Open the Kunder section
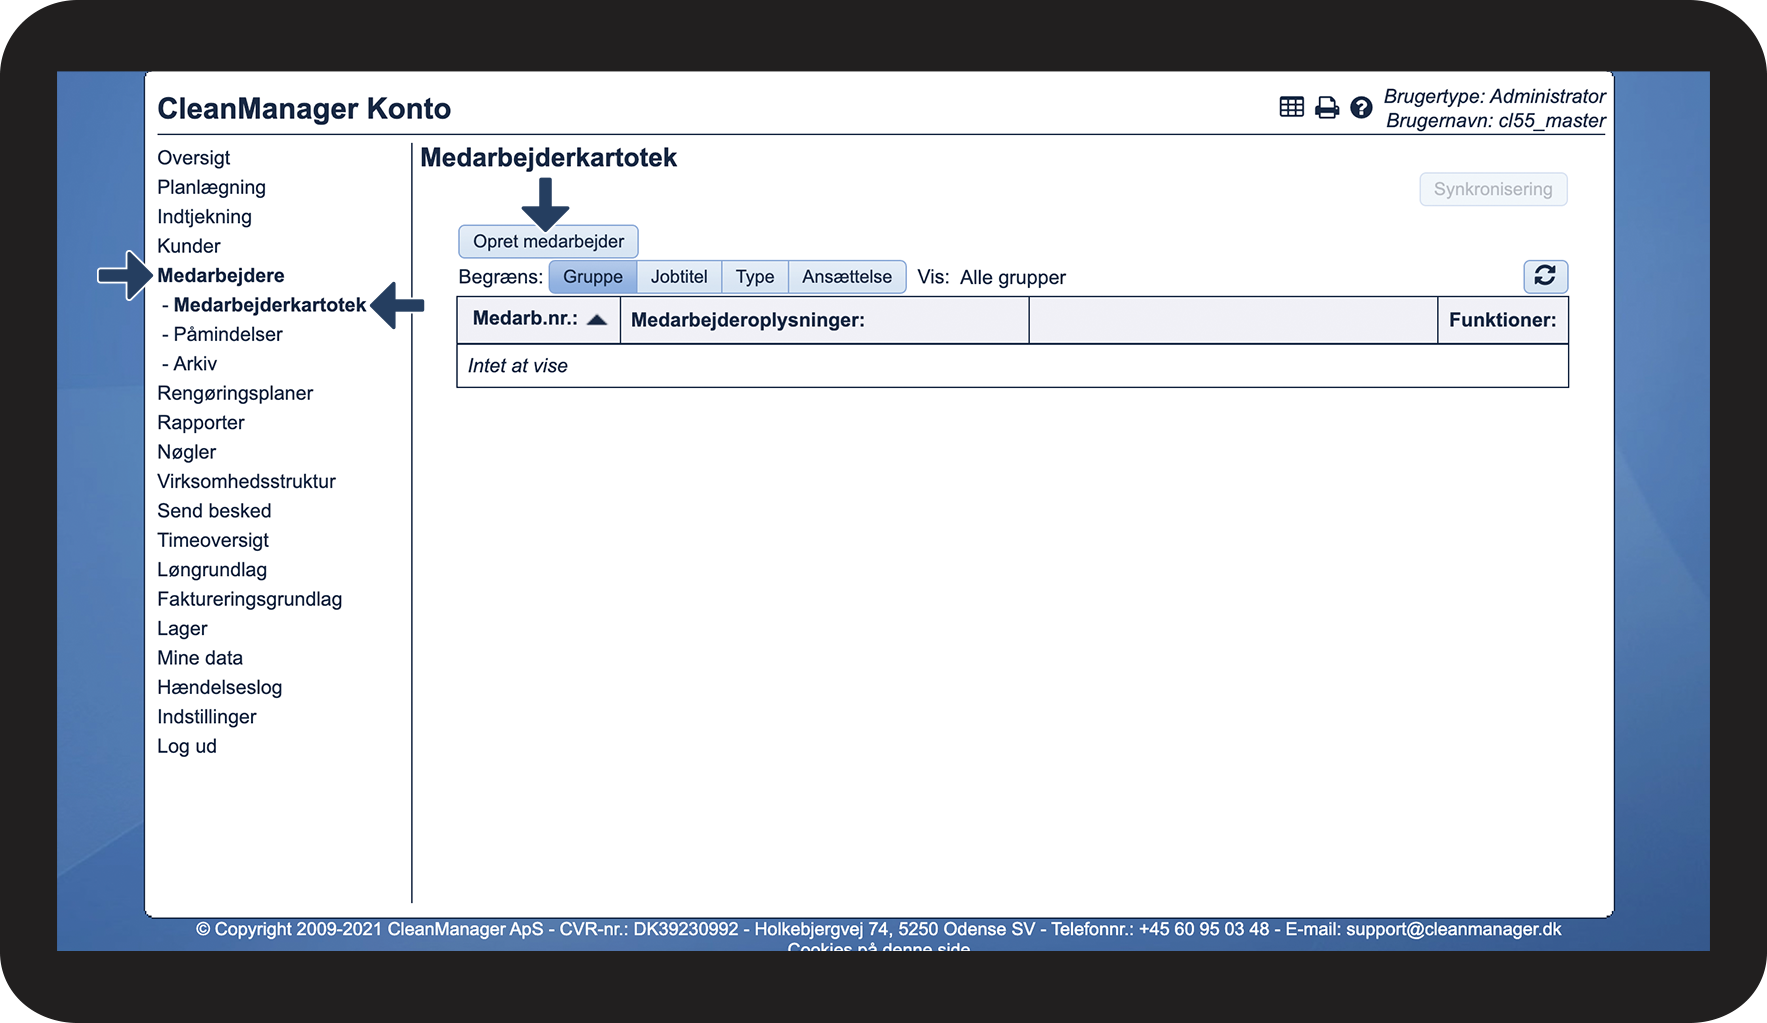The image size is (1767, 1023). click(189, 246)
